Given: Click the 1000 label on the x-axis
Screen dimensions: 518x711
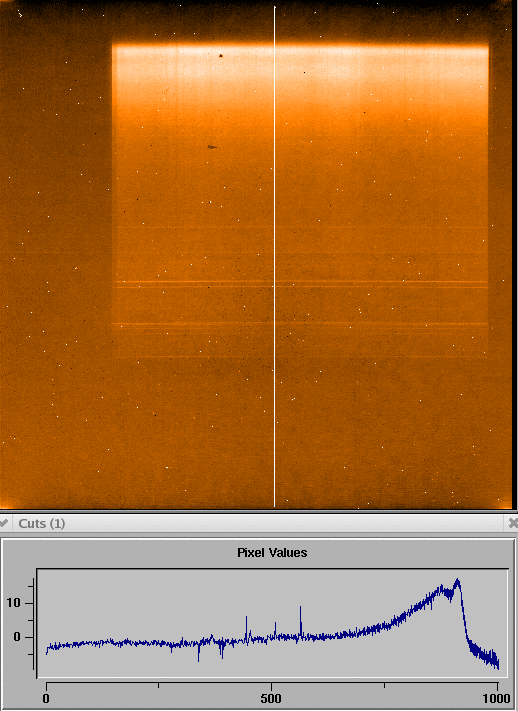Looking at the screenshot, I should [497, 698].
